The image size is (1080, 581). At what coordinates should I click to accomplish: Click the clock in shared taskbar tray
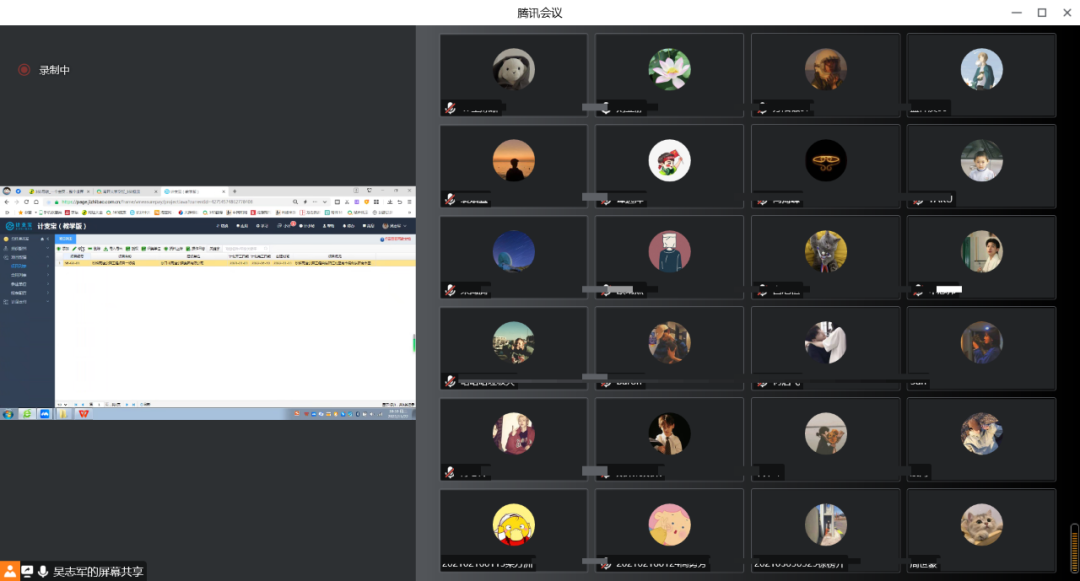tap(400, 414)
